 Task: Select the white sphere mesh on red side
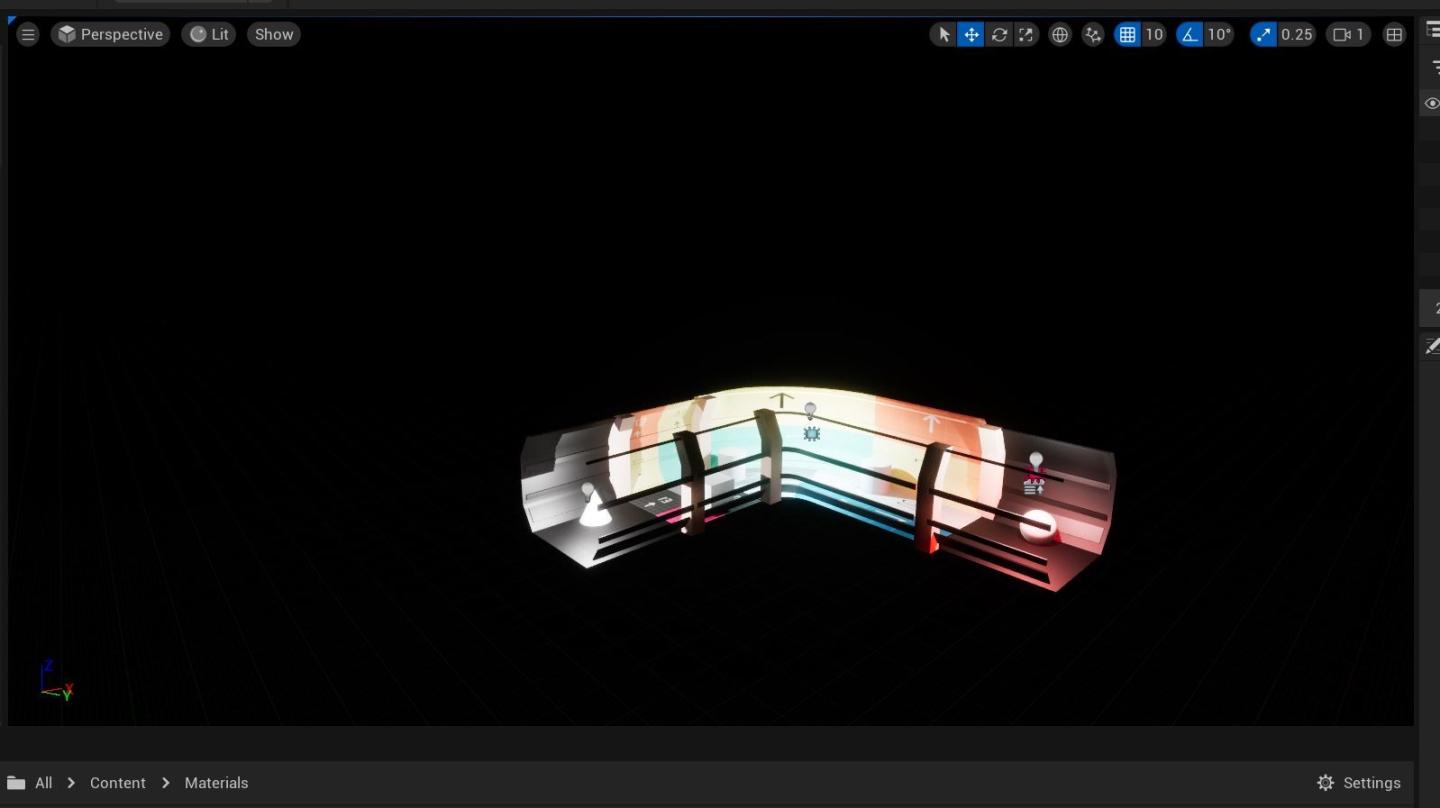coord(1037,525)
